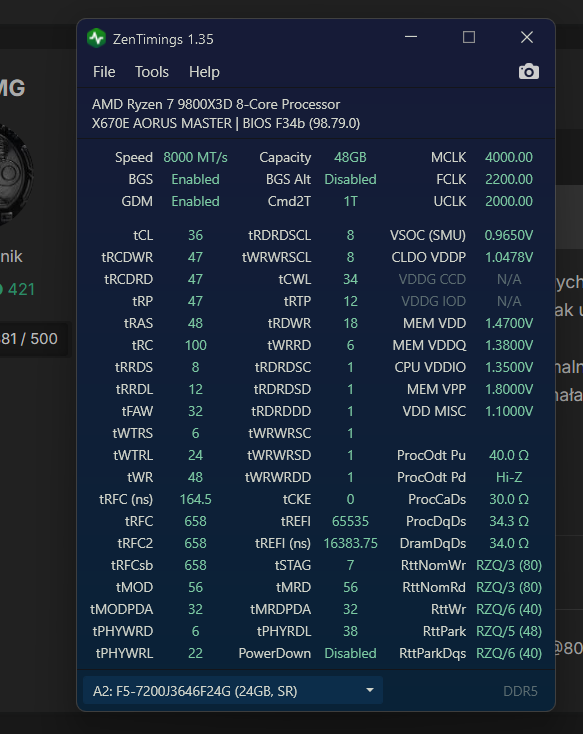Click the tPHYRDL value 38
The height and width of the screenshot is (734, 583).
[x=350, y=631]
